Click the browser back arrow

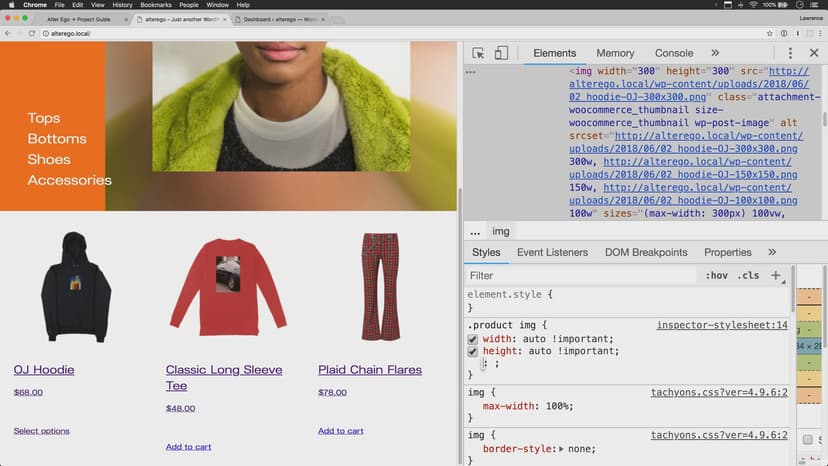[8, 33]
